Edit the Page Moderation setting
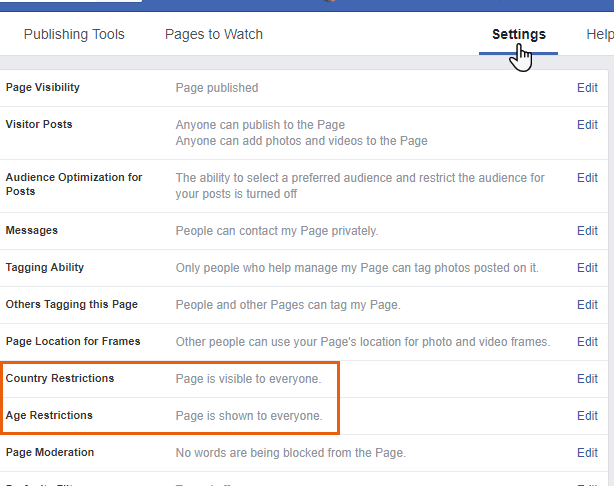 click(587, 453)
